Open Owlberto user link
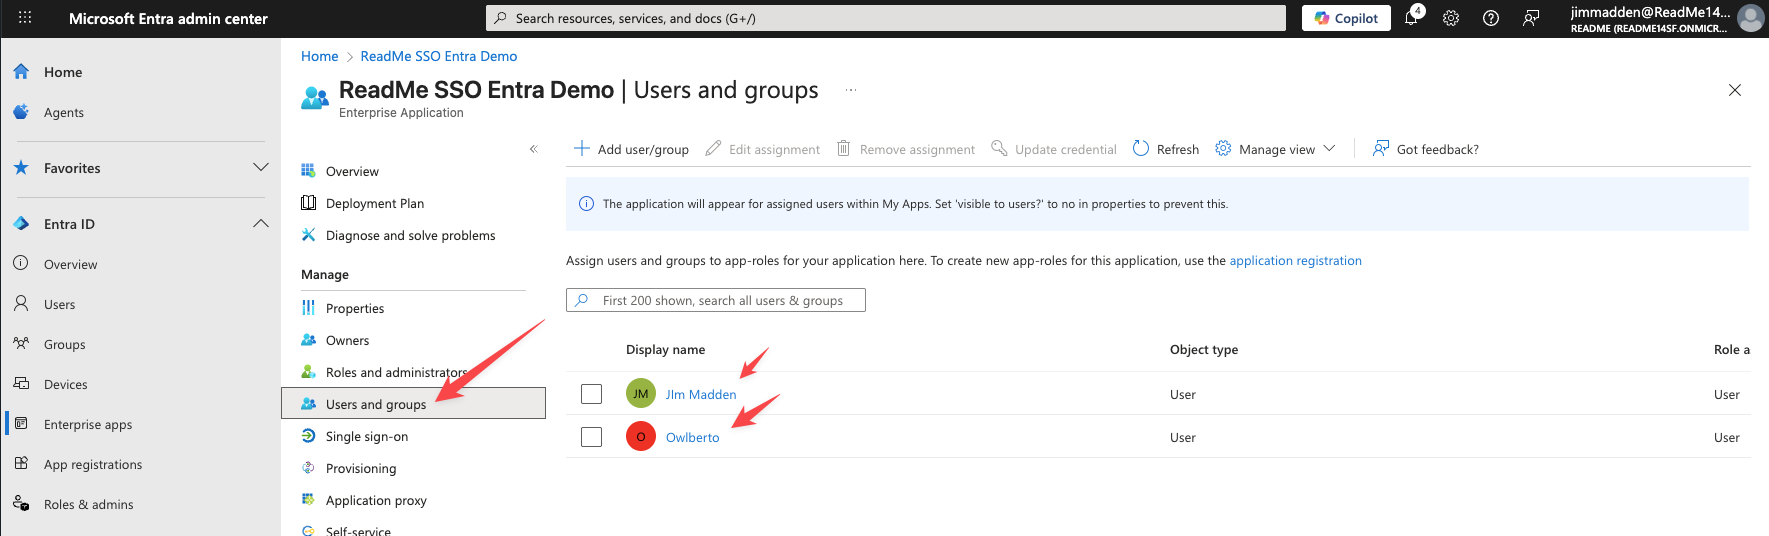The width and height of the screenshot is (1769, 536). [693, 437]
